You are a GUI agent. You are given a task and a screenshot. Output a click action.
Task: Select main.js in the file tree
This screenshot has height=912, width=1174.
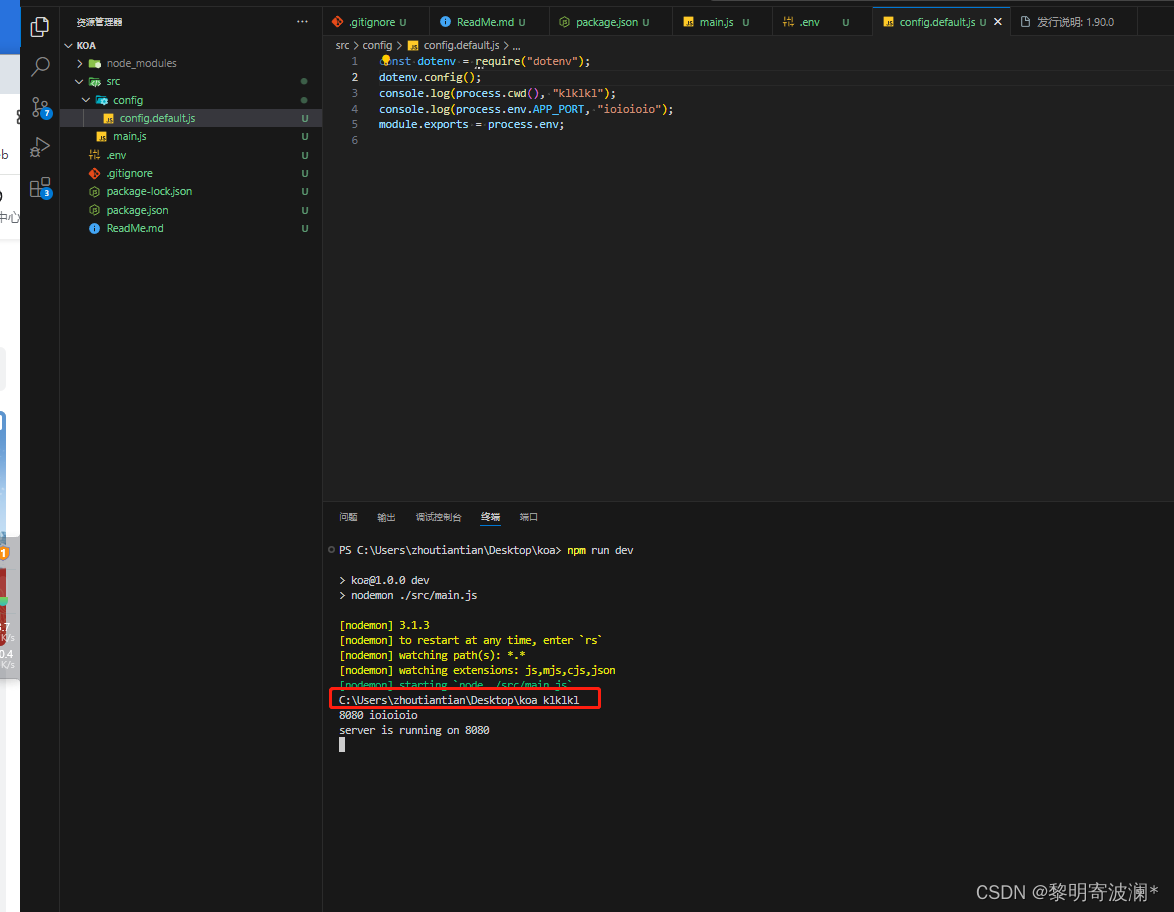pos(132,136)
